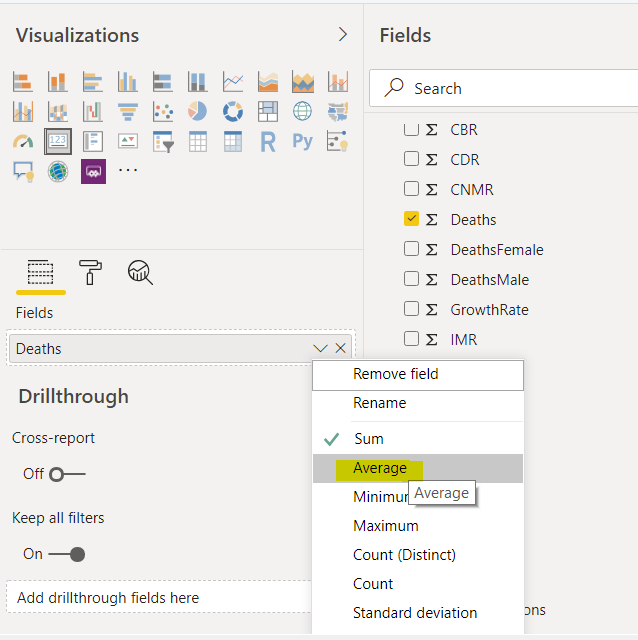Tick the DeathsFemale field checkbox
The image size is (638, 640).
(x=411, y=249)
